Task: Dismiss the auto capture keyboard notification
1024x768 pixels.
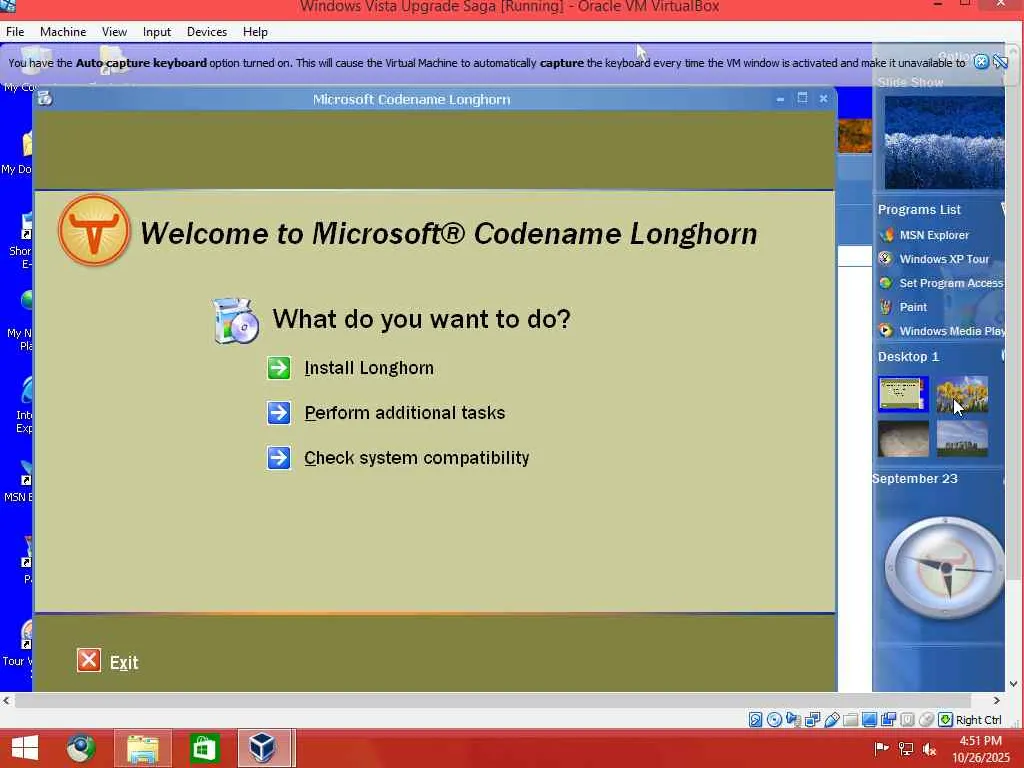Action: point(981,62)
